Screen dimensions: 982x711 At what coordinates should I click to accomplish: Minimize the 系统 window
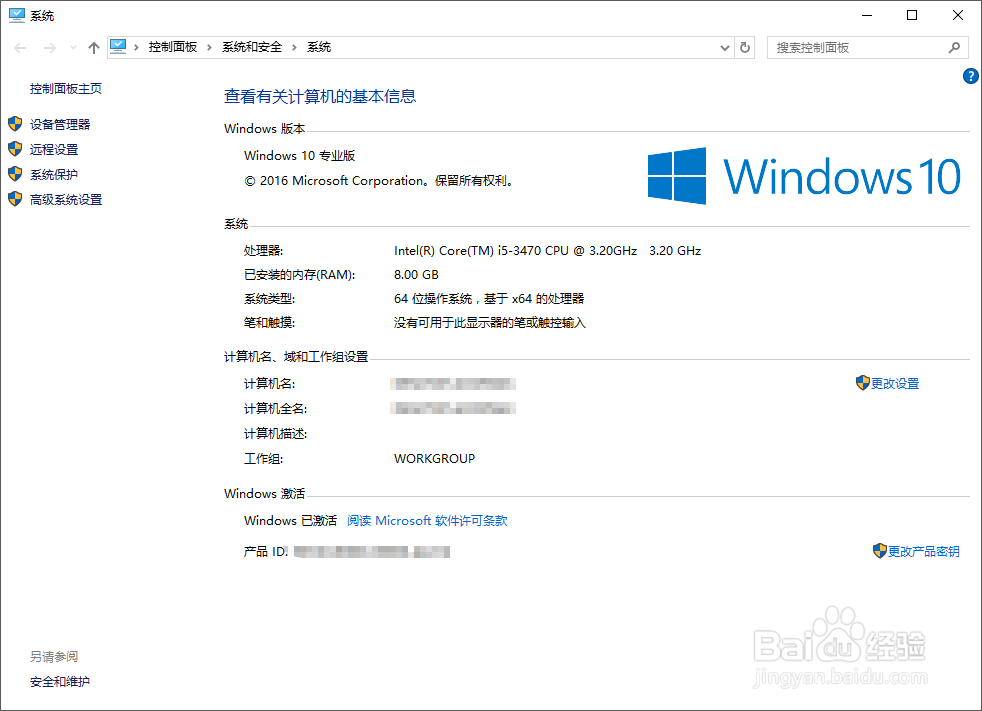click(x=867, y=16)
